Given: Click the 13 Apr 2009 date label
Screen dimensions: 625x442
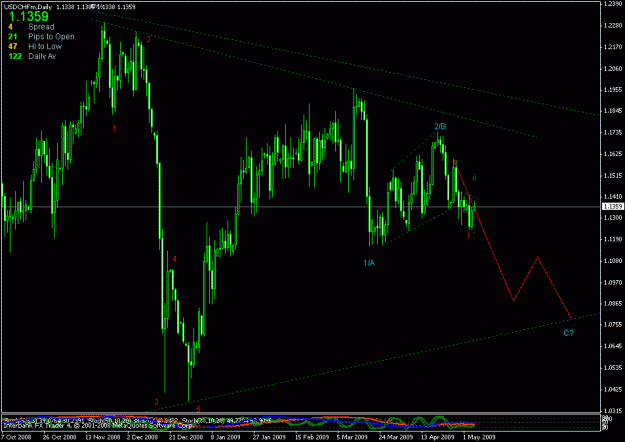Looking at the screenshot, I should click(x=438, y=437).
